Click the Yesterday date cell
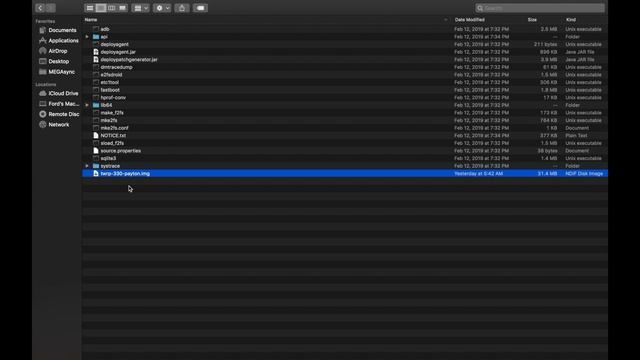Screen dimensions: 640x360 478,173
